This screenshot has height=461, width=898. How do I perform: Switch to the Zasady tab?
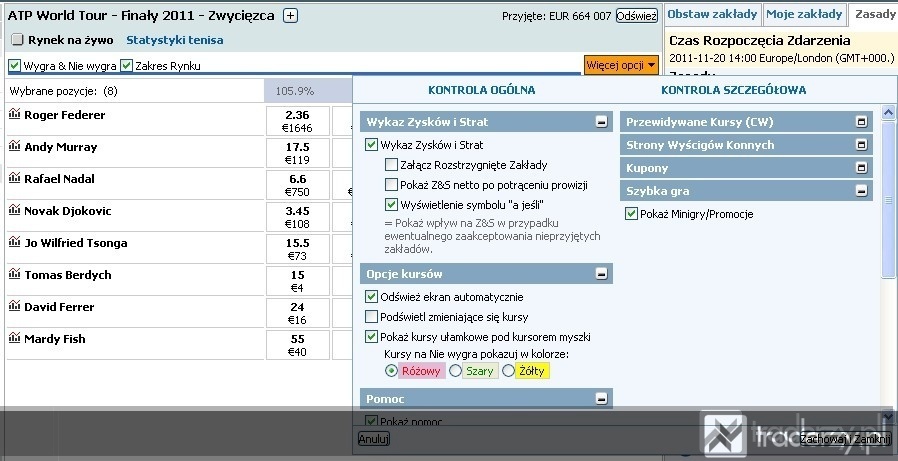[874, 14]
